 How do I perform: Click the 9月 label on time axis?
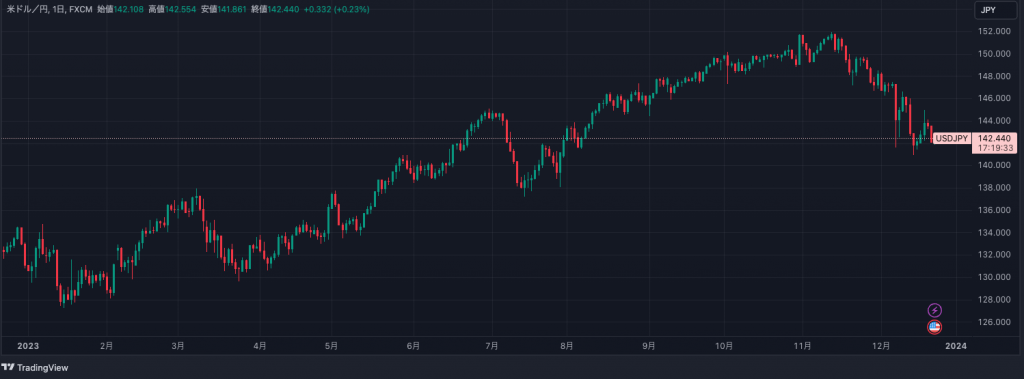point(648,346)
